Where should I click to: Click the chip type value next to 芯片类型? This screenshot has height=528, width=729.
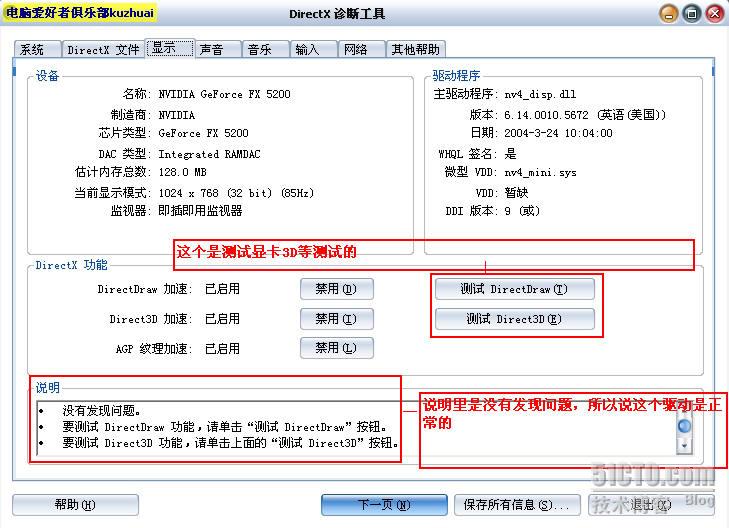point(203,133)
